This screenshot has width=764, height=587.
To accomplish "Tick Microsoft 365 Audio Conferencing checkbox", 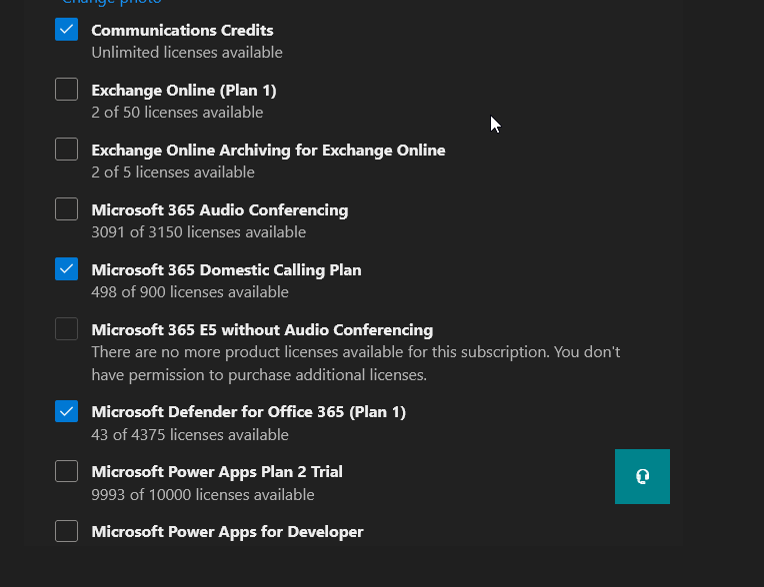I will 66,209.
